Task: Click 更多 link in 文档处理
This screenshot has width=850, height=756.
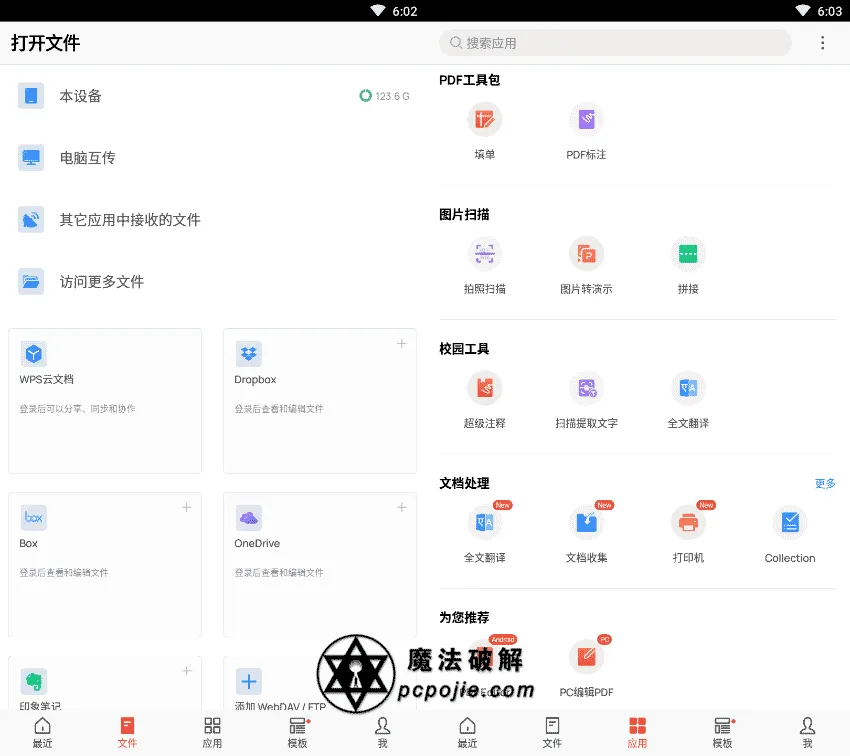Action: pos(825,483)
